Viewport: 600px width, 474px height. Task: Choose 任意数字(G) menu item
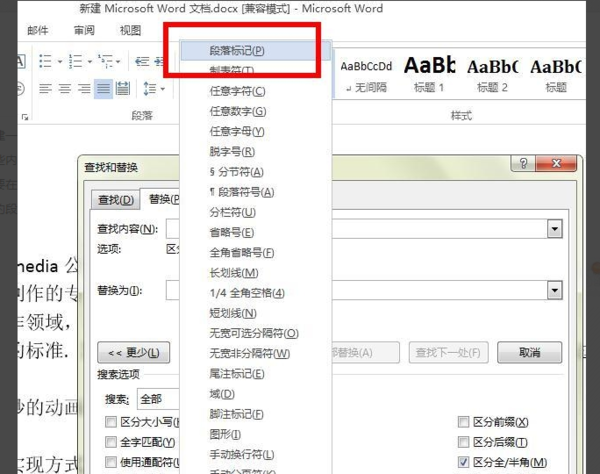pyautogui.click(x=256, y=111)
